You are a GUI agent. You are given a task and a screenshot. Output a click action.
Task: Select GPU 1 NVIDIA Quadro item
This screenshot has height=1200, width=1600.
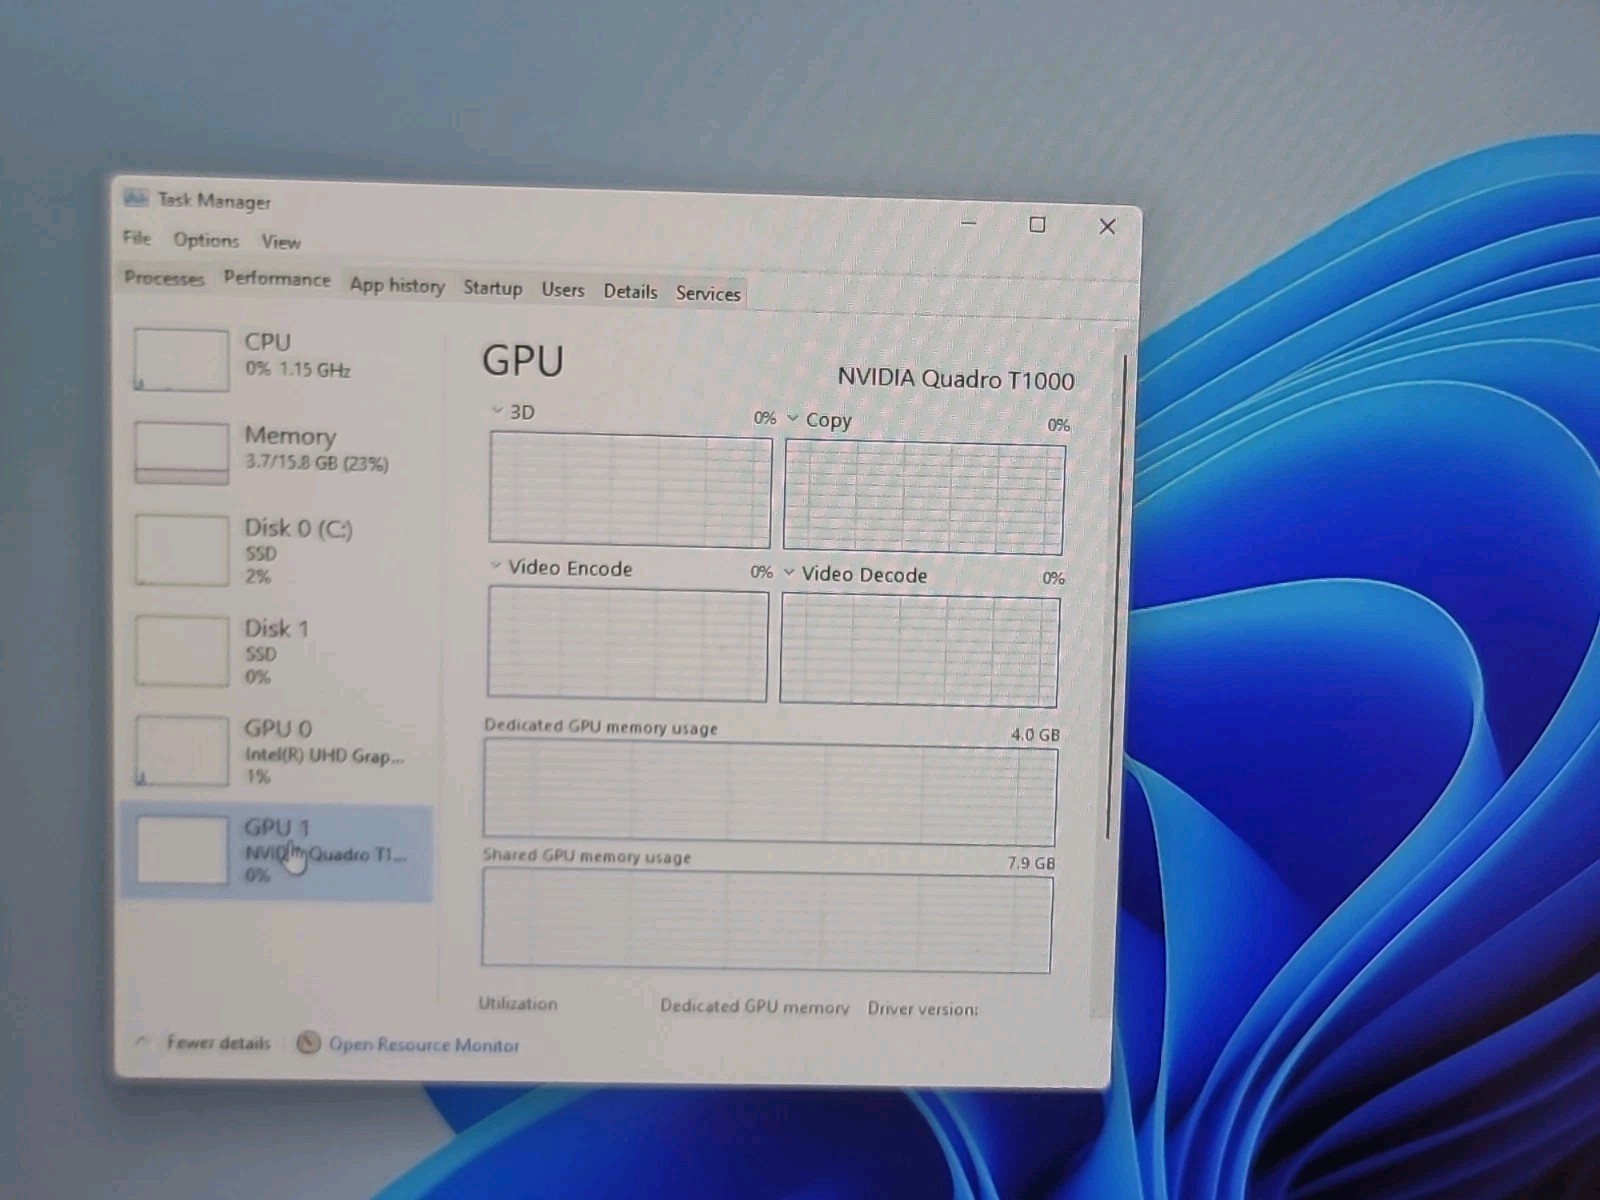(278, 851)
